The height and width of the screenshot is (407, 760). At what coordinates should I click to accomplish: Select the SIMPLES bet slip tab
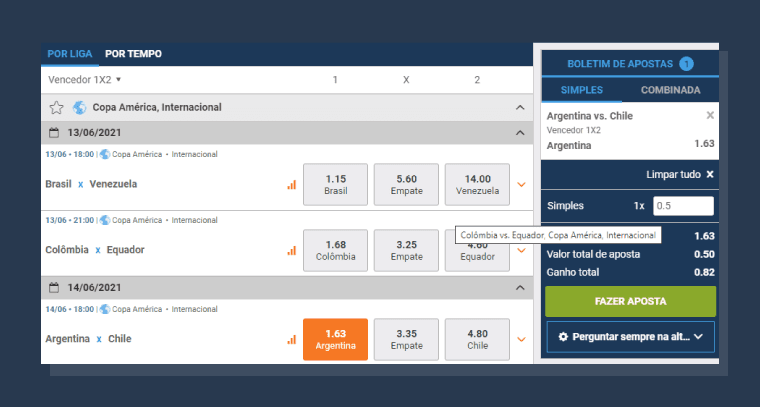coord(582,90)
